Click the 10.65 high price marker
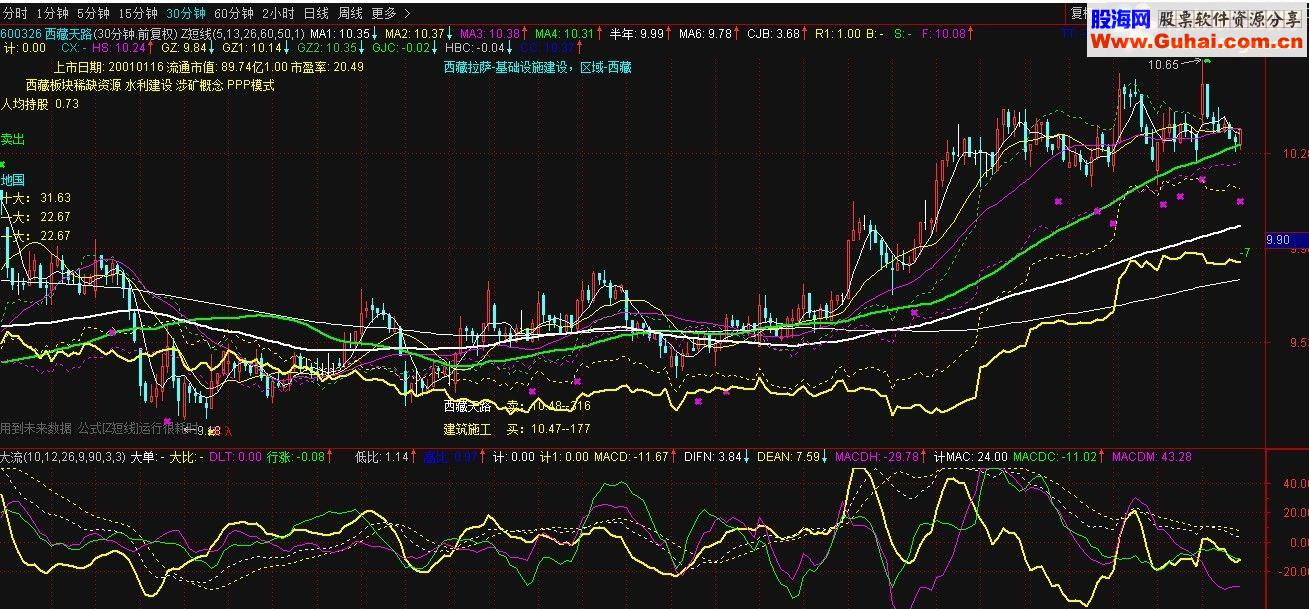Viewport: 1309px width, 609px height. click(x=1163, y=65)
